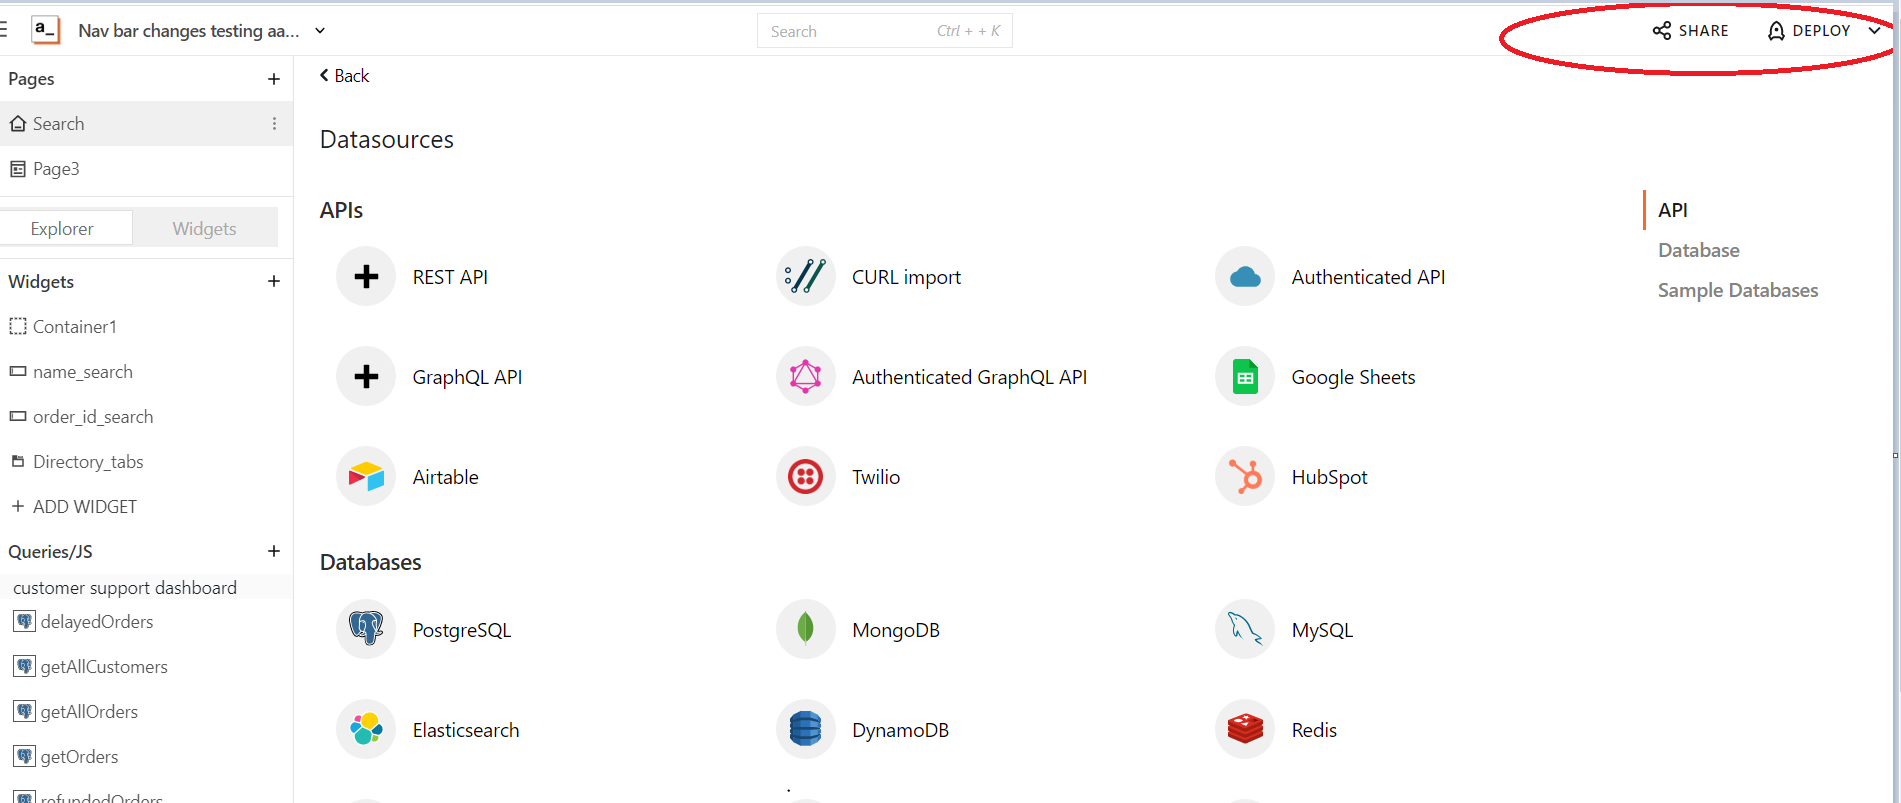Open the delayedOrders query
This screenshot has width=1901, height=803.
click(146, 622)
